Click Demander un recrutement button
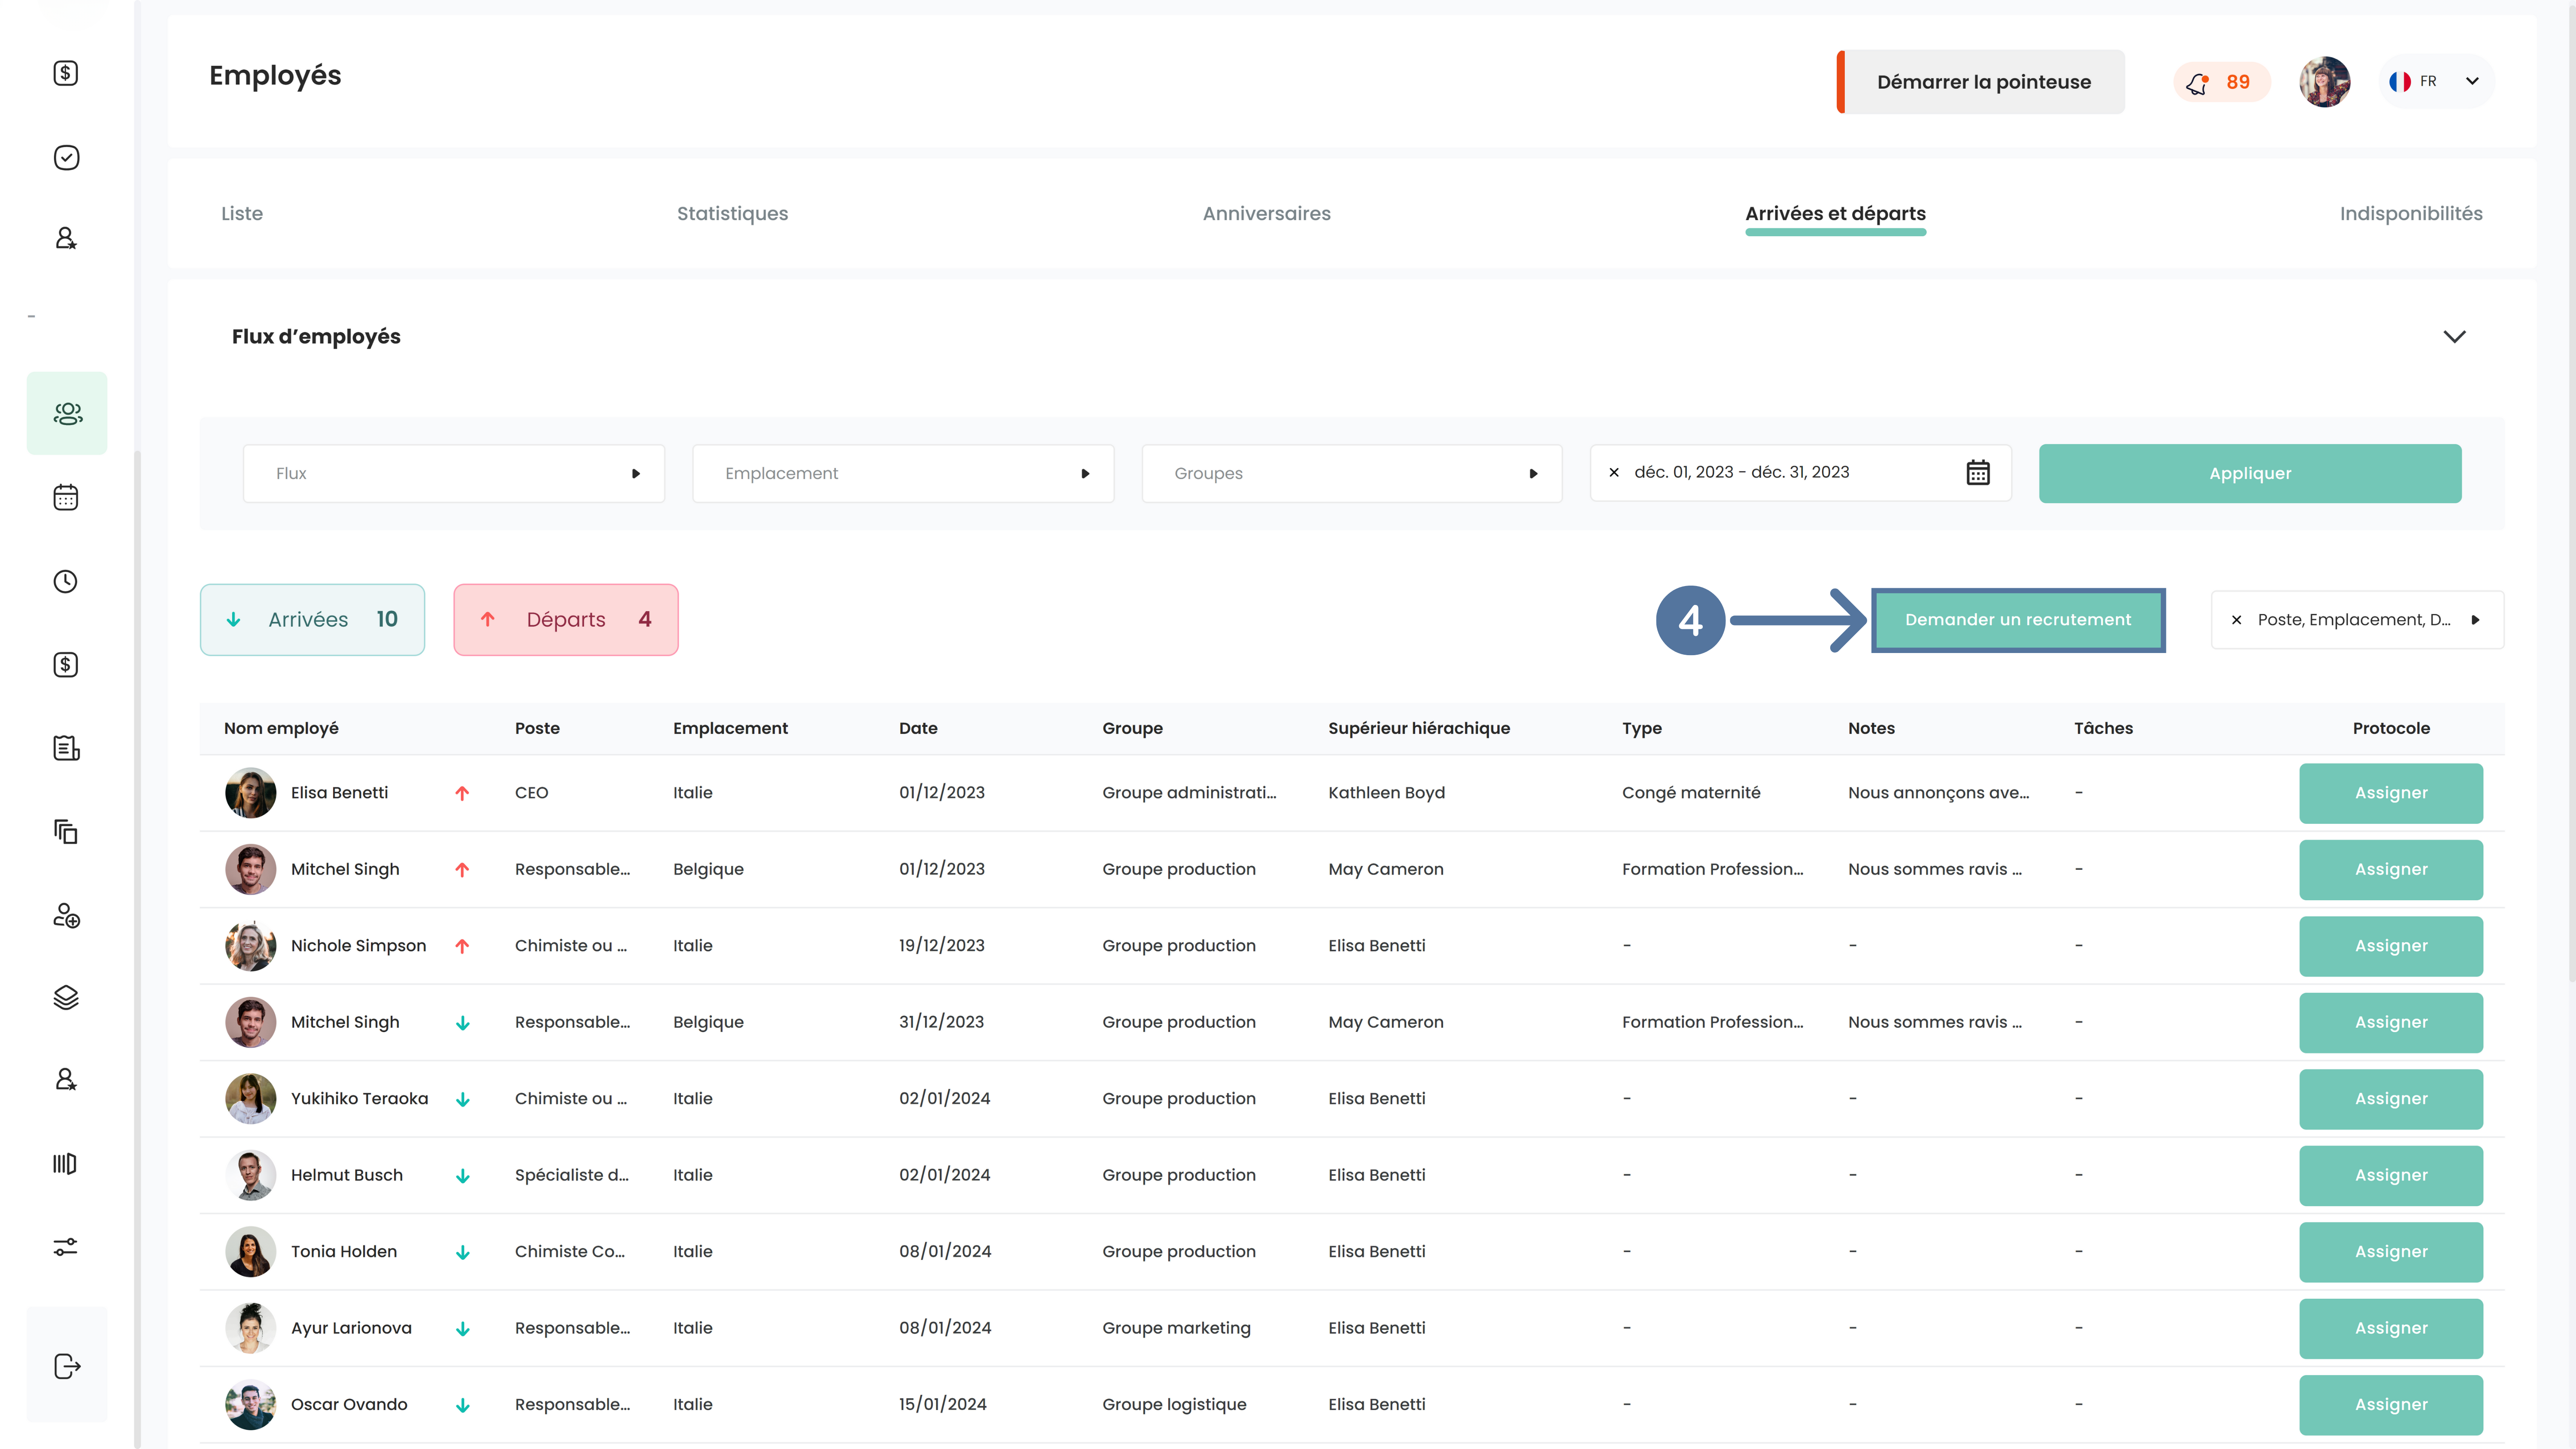The height and width of the screenshot is (1449, 2576). (x=2018, y=620)
